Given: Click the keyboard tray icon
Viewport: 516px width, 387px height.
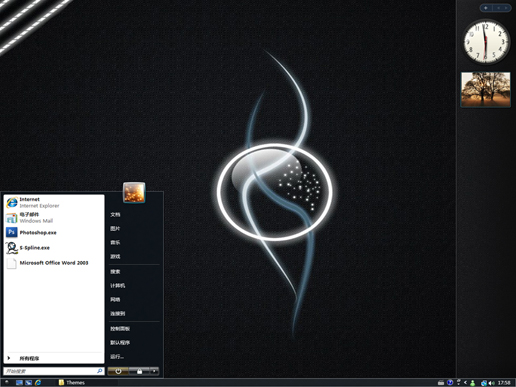Looking at the screenshot, I should [x=441, y=383].
